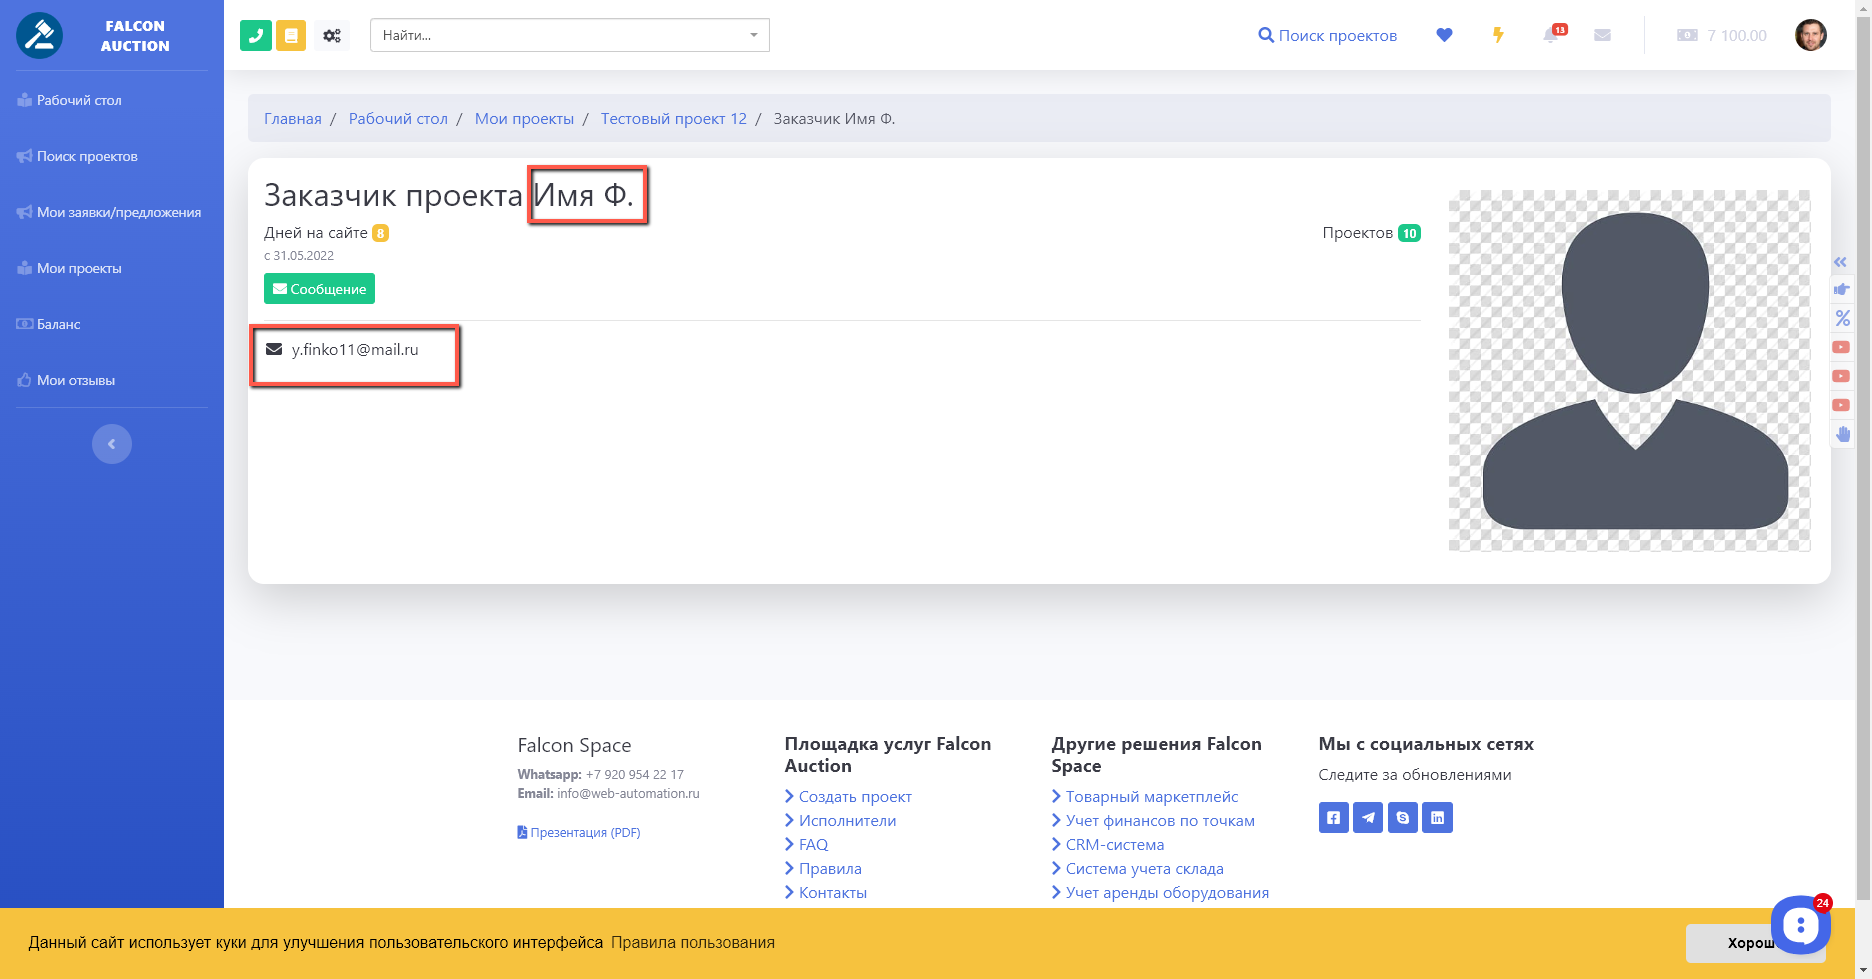Viewport: 1872px width, 979px height.
Task: Open the Найти search dropdown
Action: coord(569,35)
